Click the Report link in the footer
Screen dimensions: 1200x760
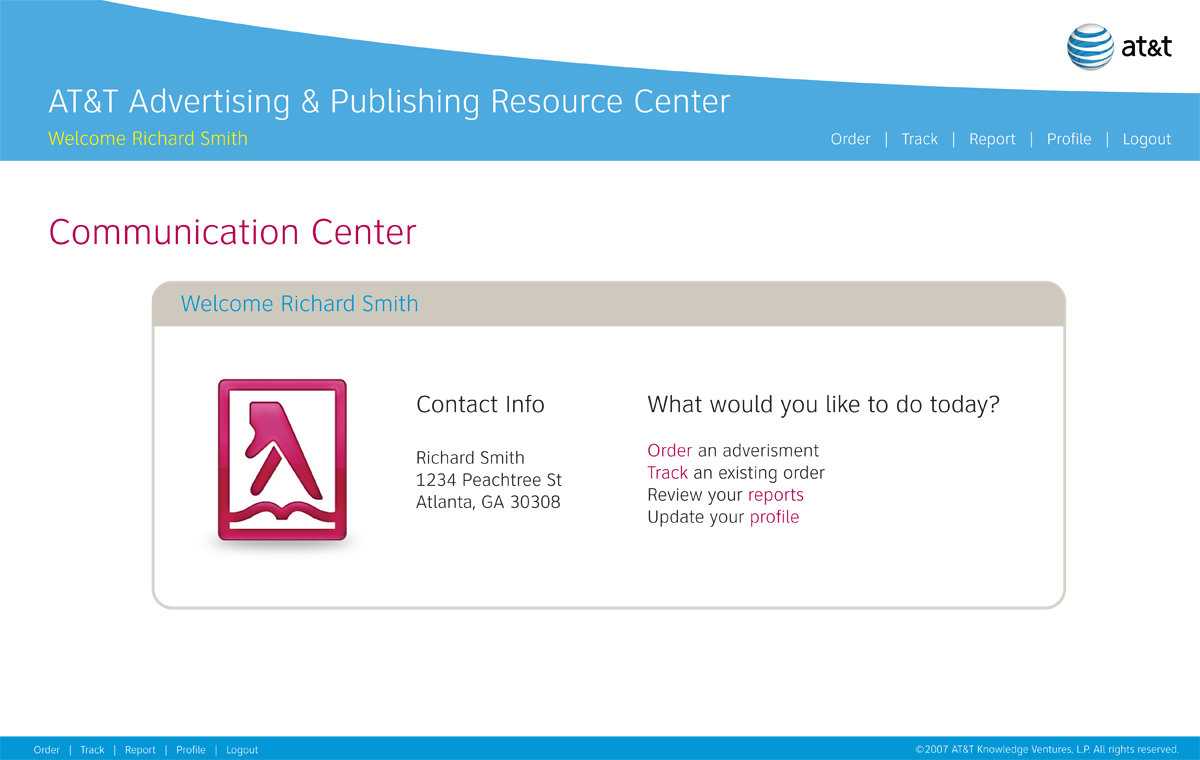(x=140, y=750)
